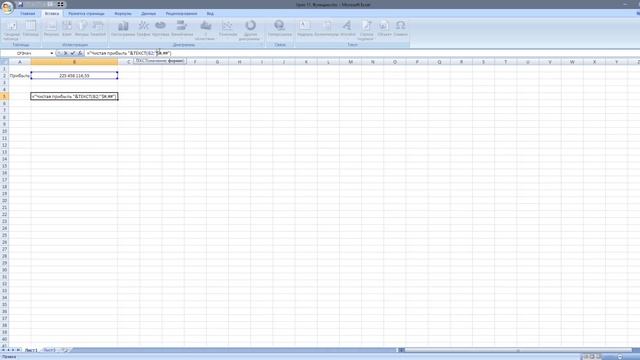640x360 pixels.
Task: Open the Area chart (С областями) menu
Action: (205, 30)
